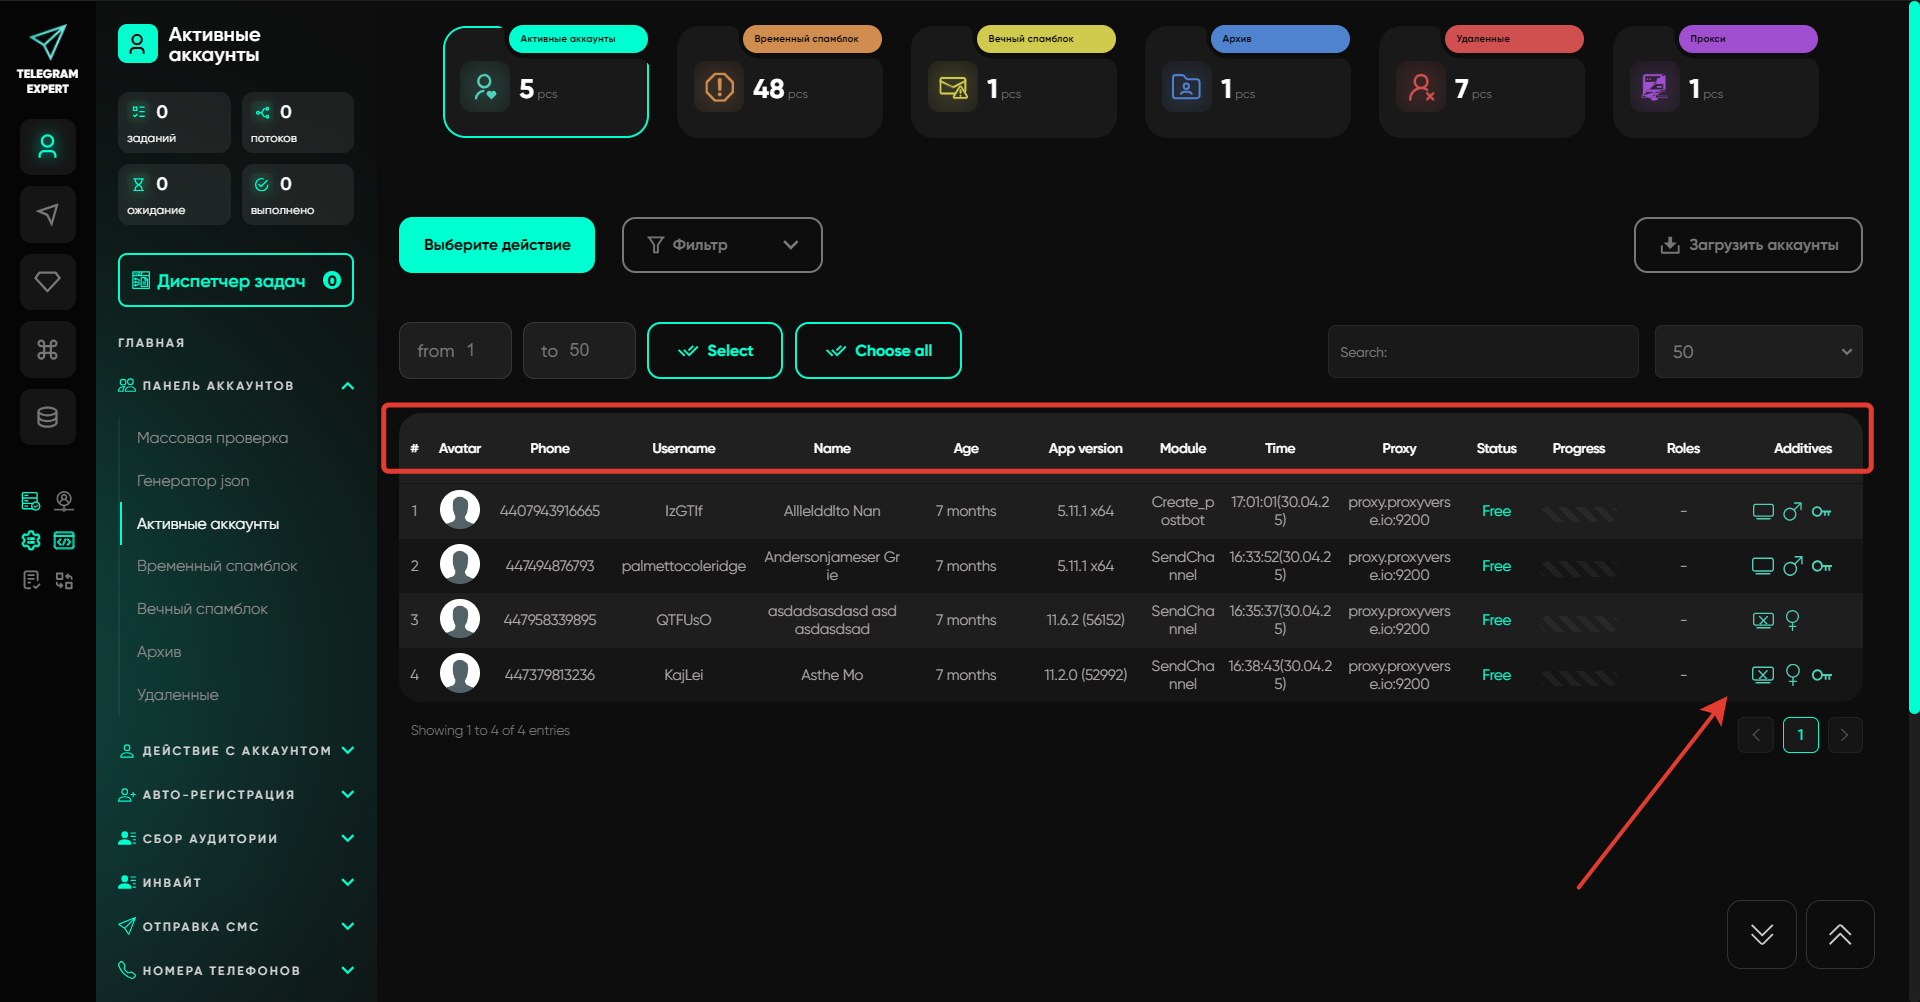Viewport: 1920px width, 1002px height.
Task: Open the Фильтр dropdown
Action: 721,245
